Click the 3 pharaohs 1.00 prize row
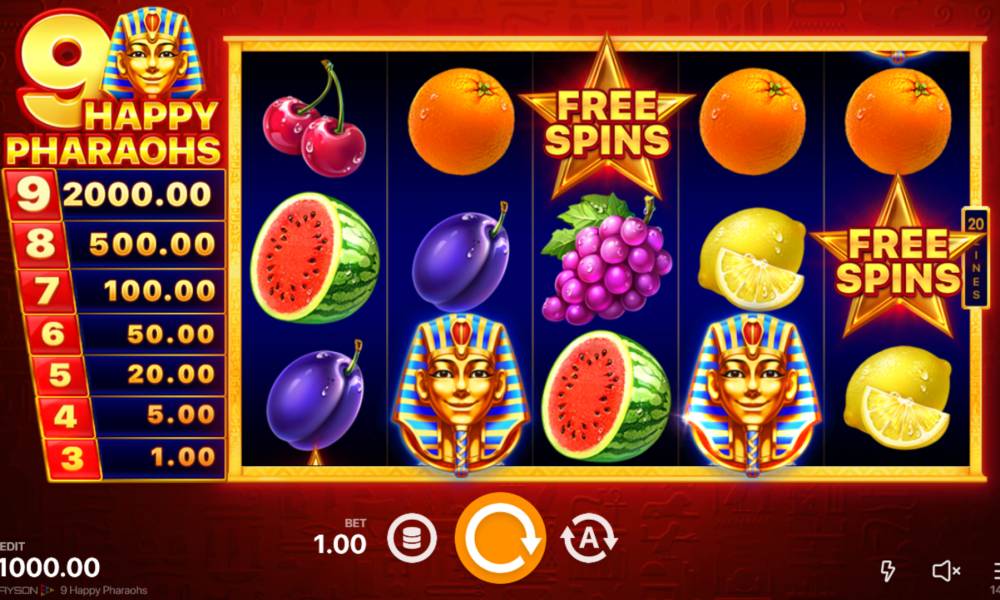 tap(136, 458)
